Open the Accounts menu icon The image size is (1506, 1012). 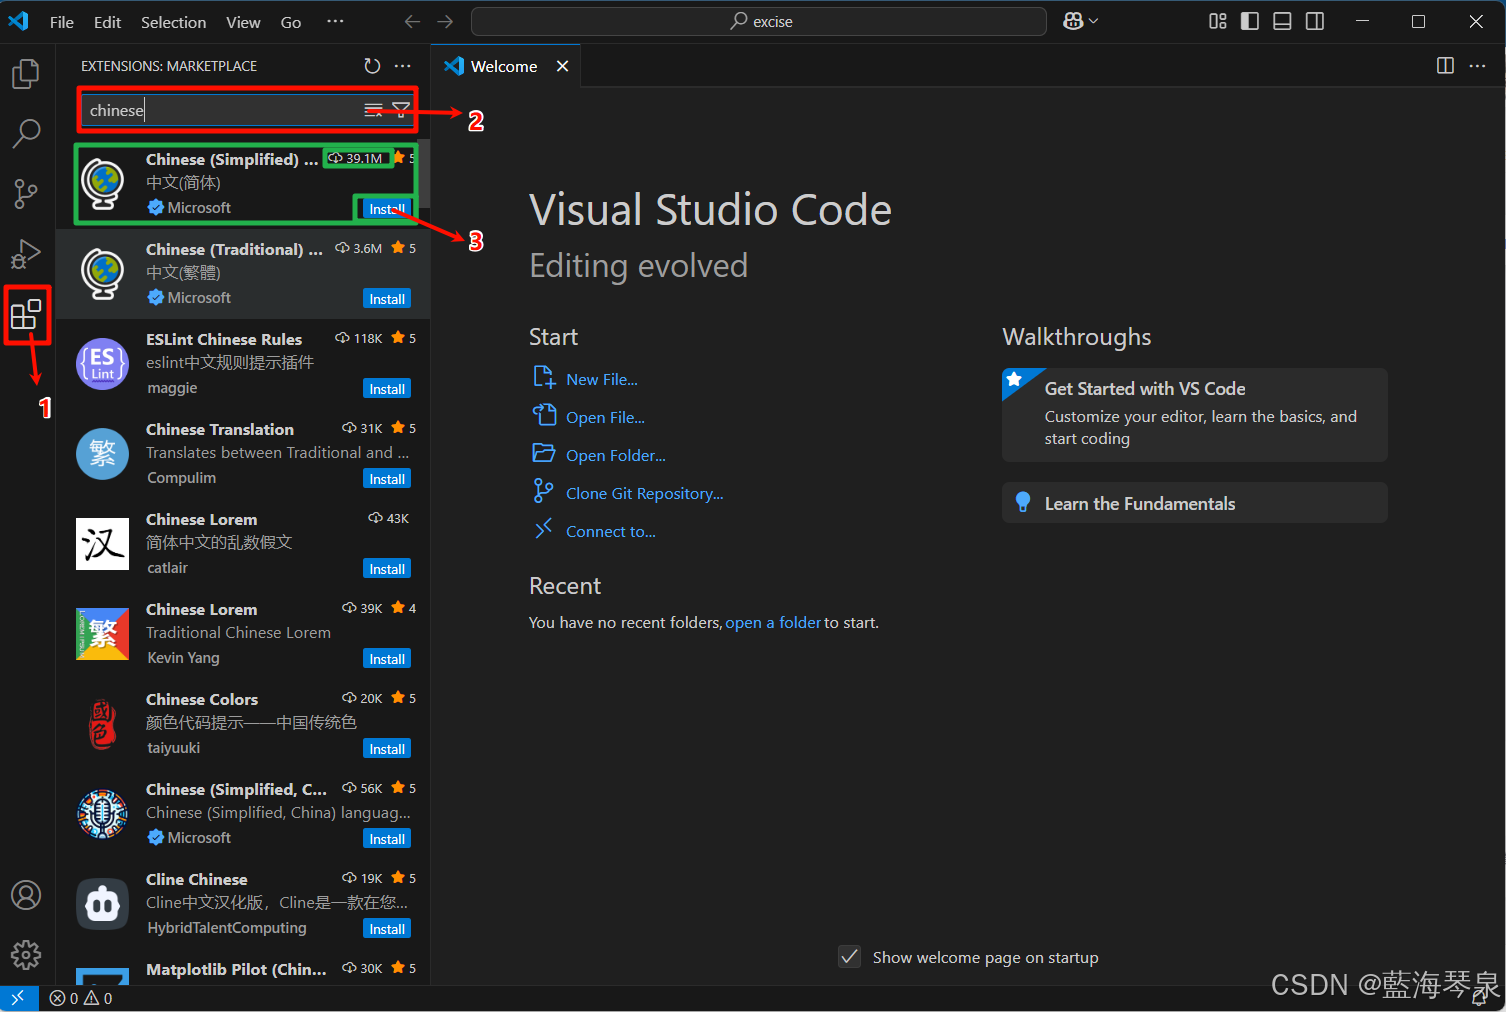pyautogui.click(x=26, y=895)
